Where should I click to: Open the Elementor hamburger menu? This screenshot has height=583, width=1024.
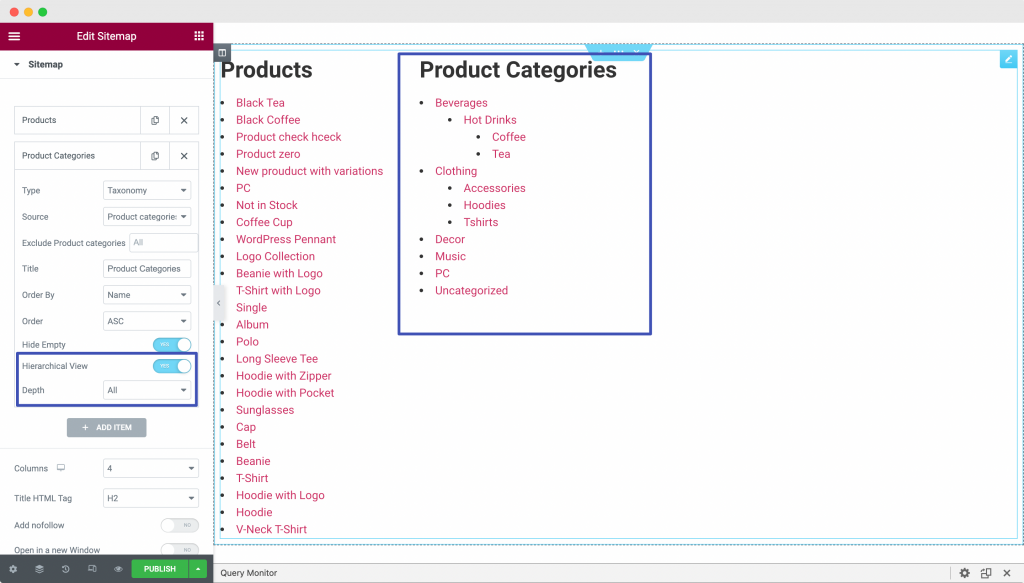pos(14,36)
